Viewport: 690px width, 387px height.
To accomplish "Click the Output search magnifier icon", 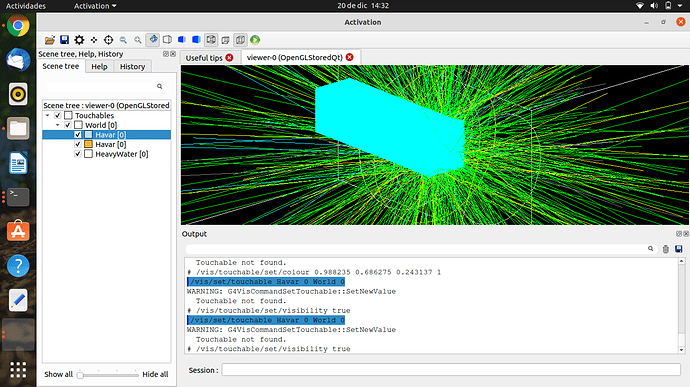I will point(650,249).
